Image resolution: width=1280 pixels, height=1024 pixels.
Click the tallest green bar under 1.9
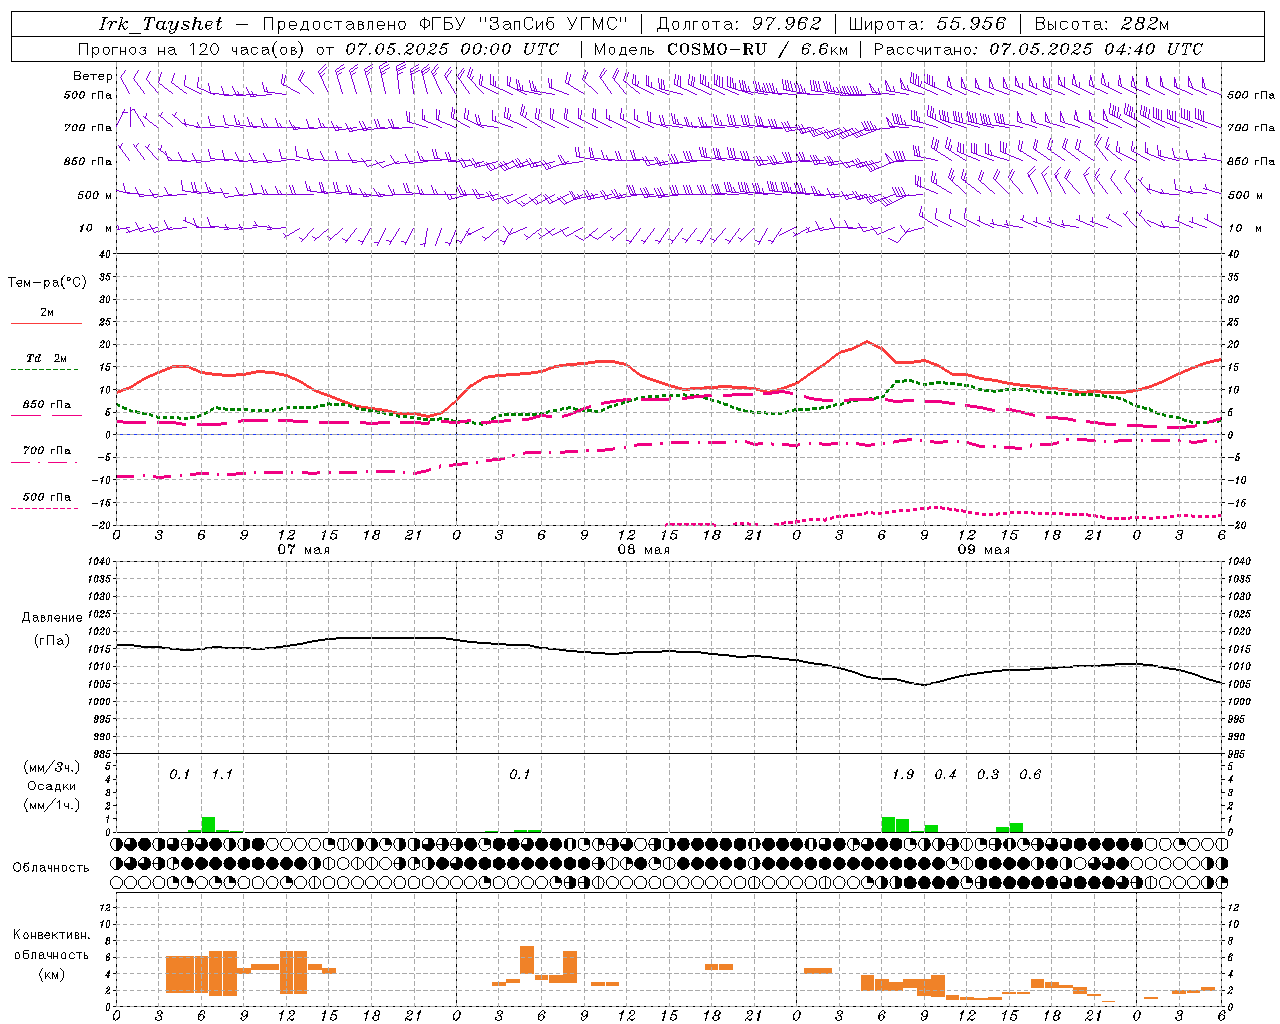[x=888, y=824]
